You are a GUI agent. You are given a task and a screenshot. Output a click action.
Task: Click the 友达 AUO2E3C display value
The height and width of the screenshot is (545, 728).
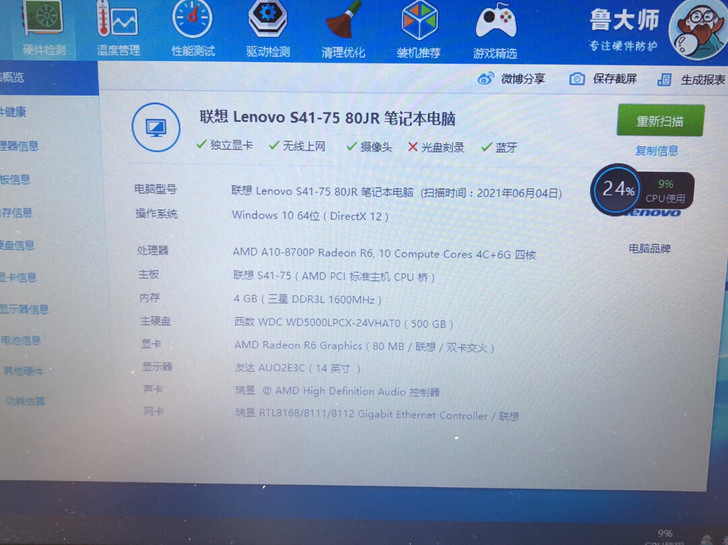pos(298,368)
